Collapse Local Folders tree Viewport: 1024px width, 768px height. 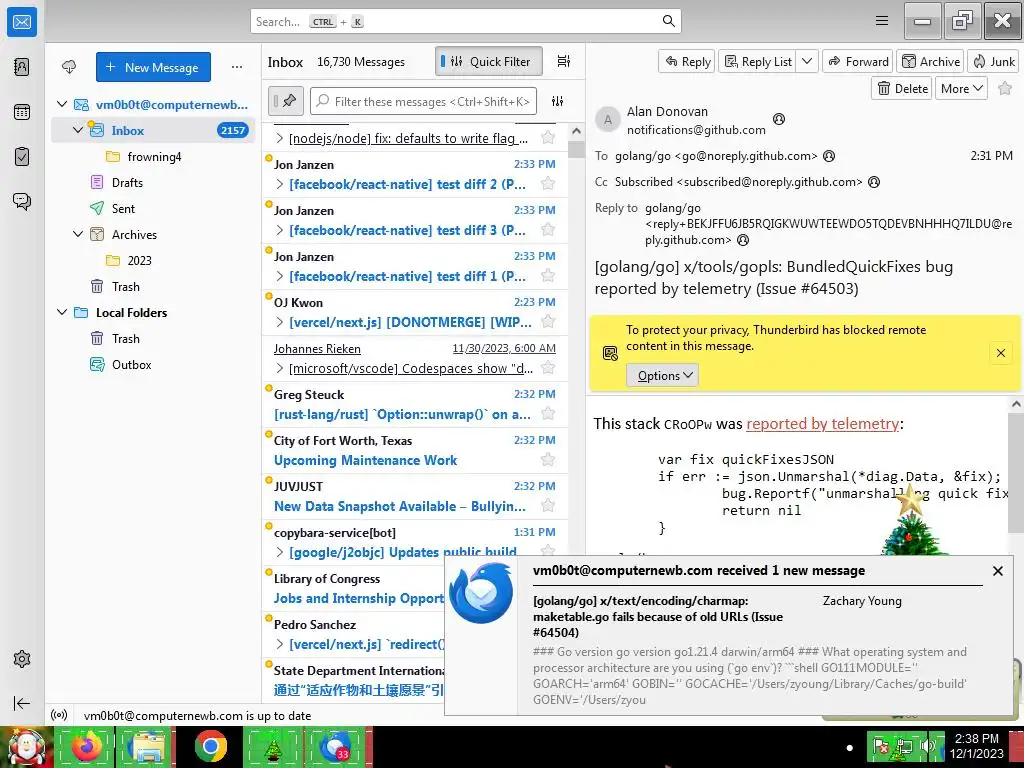[x=62, y=312]
